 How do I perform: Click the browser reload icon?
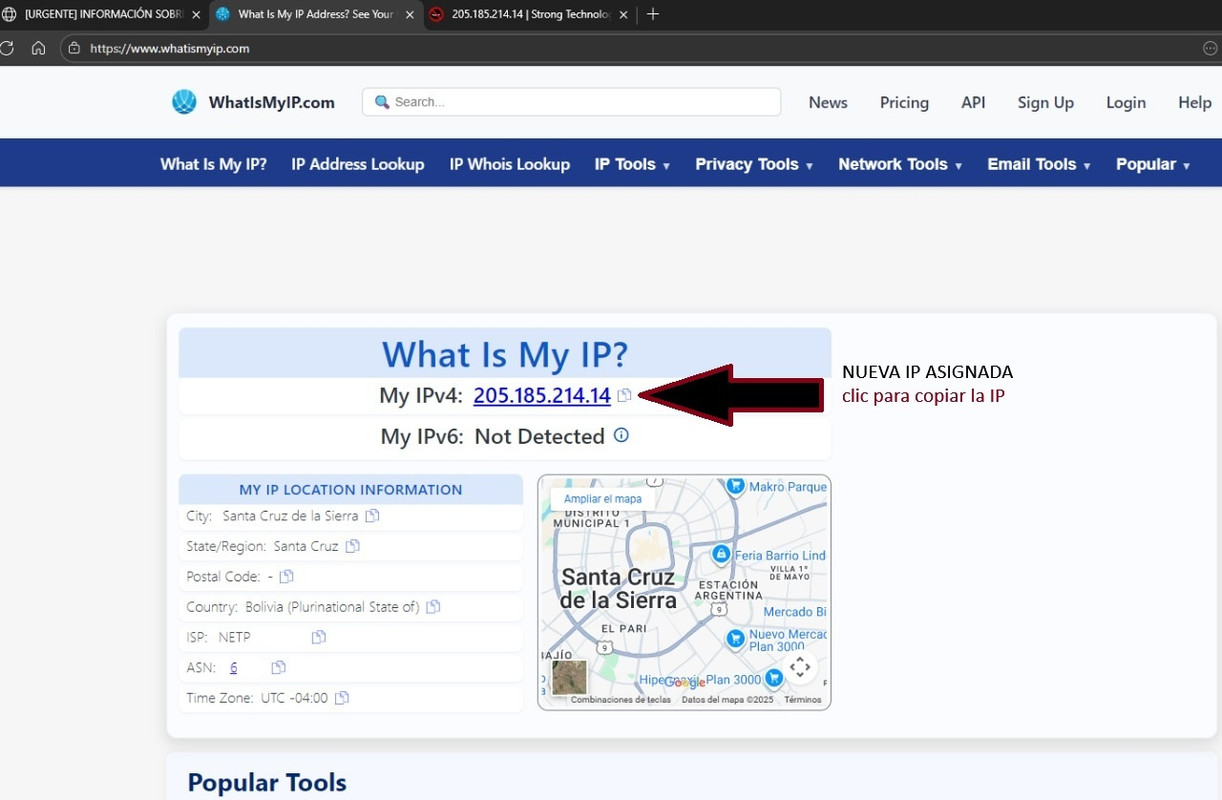point(6,48)
